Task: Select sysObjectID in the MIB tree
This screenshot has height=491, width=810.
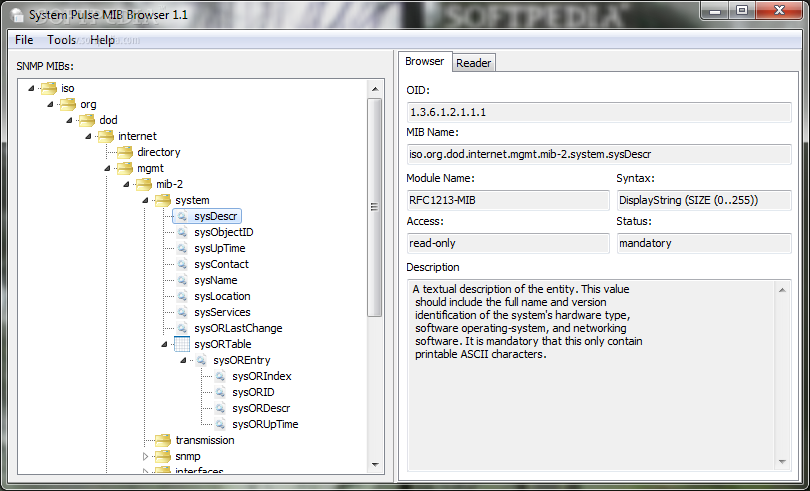Action: tap(224, 233)
